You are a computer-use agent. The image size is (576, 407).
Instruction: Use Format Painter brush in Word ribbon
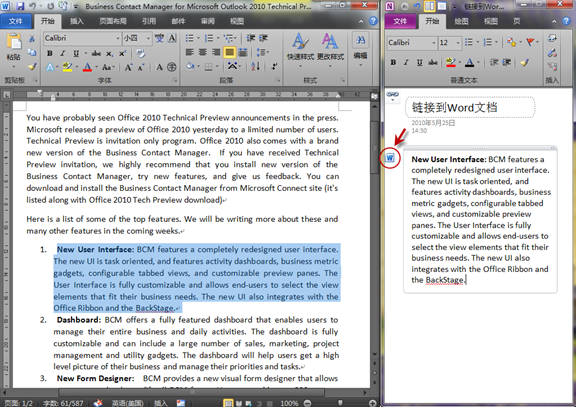coord(32,66)
